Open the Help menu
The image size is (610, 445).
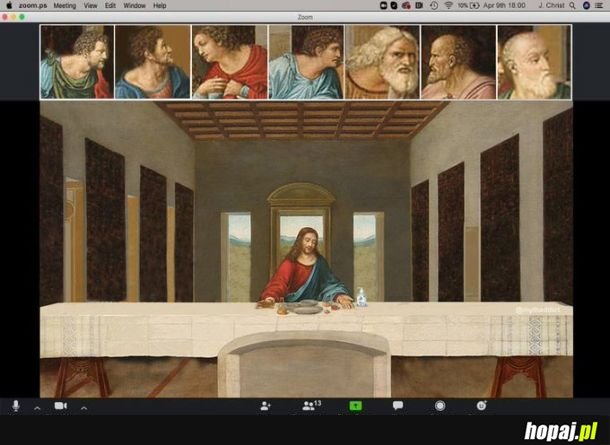(x=160, y=5)
